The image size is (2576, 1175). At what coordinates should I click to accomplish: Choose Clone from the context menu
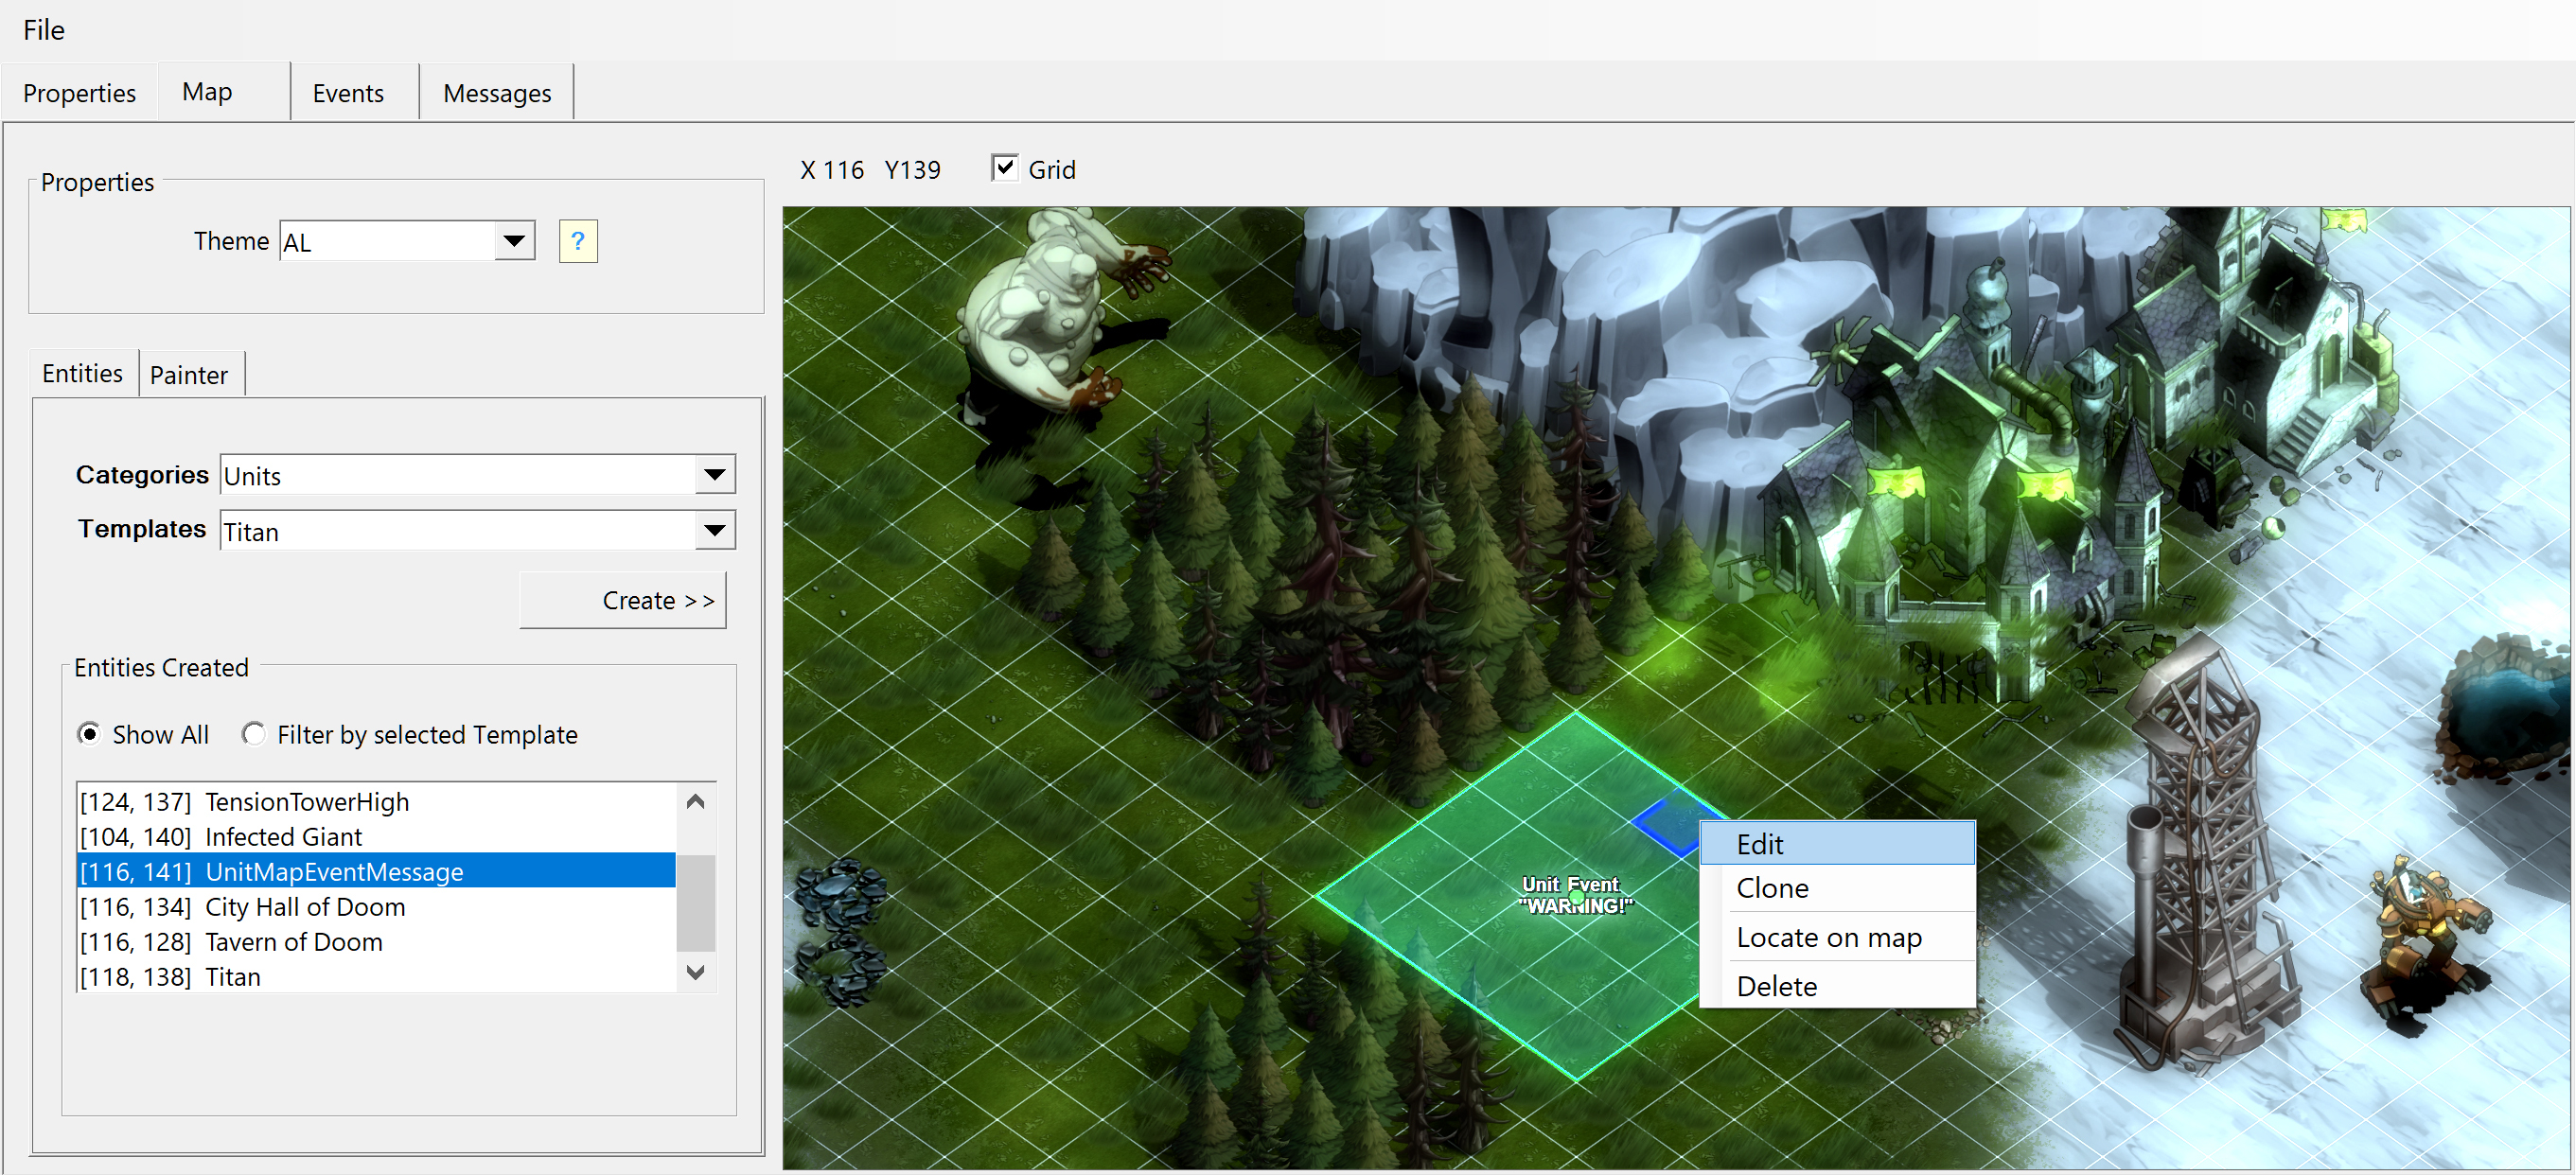click(1838, 888)
